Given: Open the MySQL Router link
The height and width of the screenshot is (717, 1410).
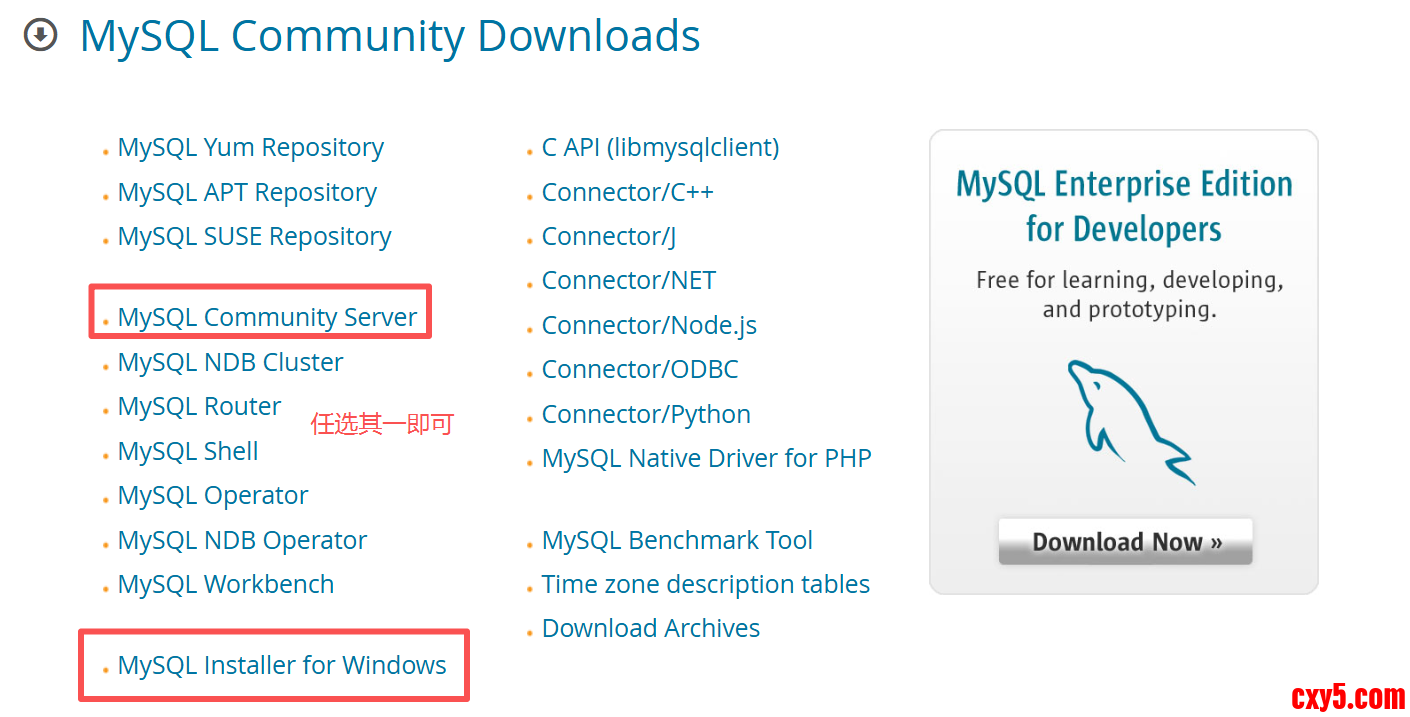Looking at the screenshot, I should click(200, 406).
